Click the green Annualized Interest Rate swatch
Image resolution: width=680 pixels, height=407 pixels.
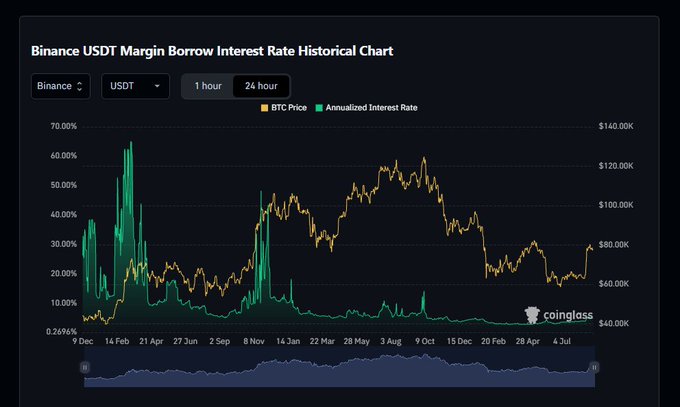point(319,108)
